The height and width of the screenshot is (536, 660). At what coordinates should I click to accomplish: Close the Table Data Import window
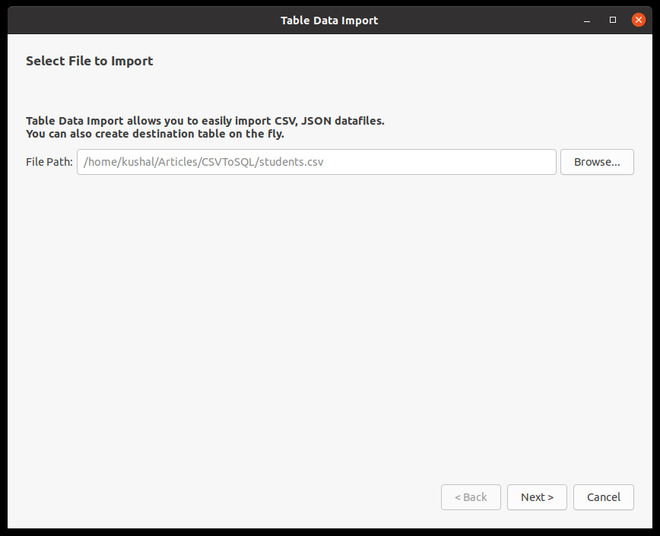pyautogui.click(x=638, y=20)
